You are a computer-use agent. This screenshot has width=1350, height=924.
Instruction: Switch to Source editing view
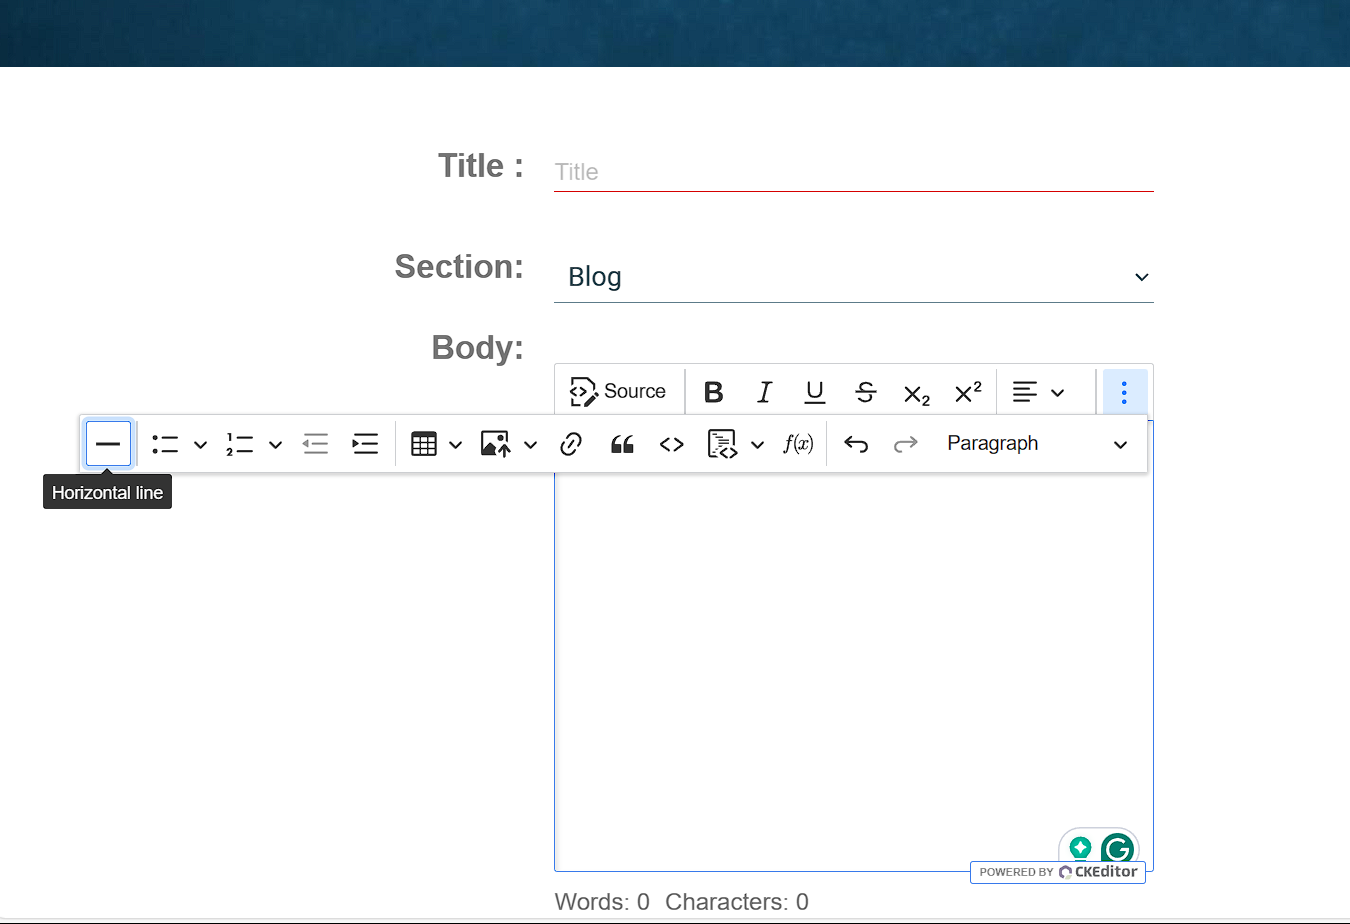click(x=619, y=391)
